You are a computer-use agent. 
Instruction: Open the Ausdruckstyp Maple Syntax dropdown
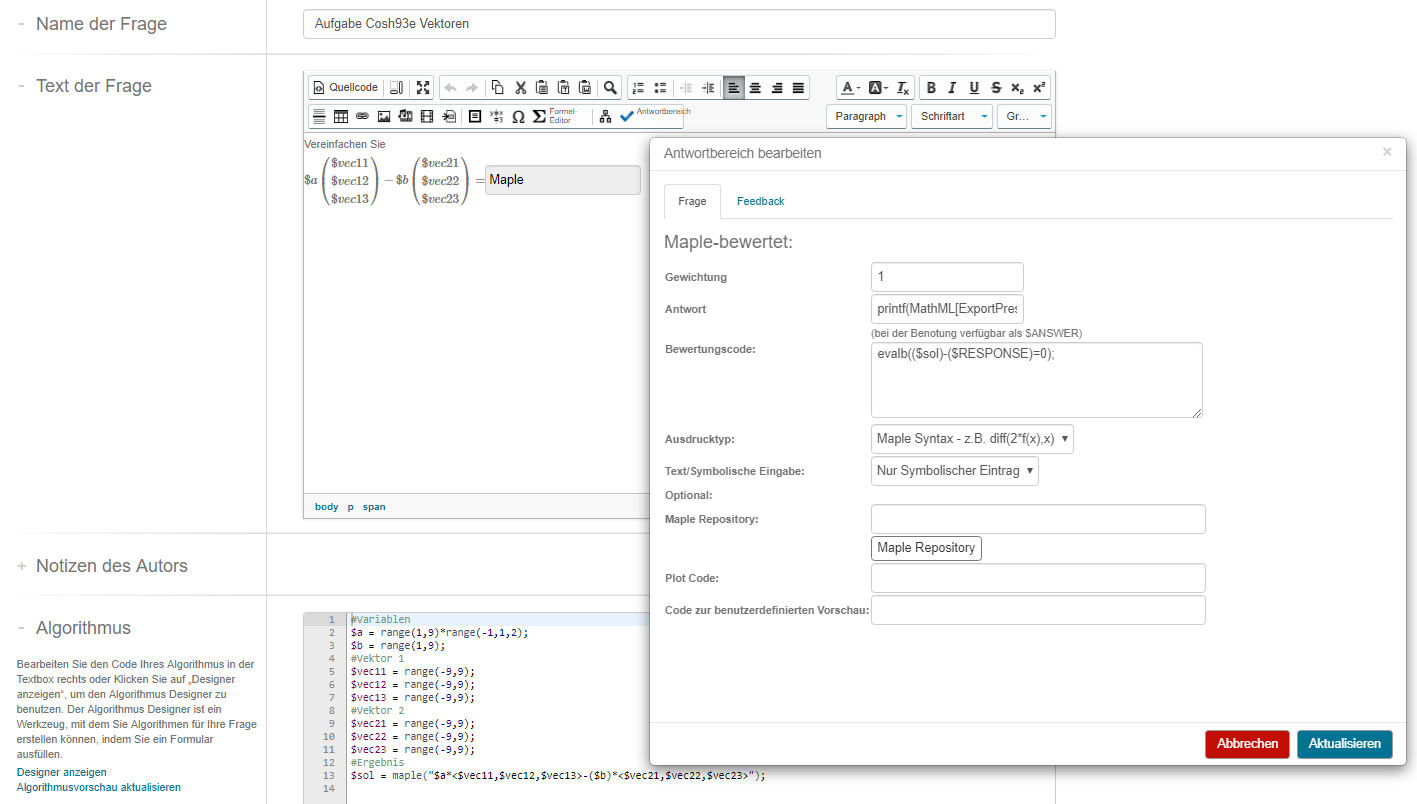(972, 438)
